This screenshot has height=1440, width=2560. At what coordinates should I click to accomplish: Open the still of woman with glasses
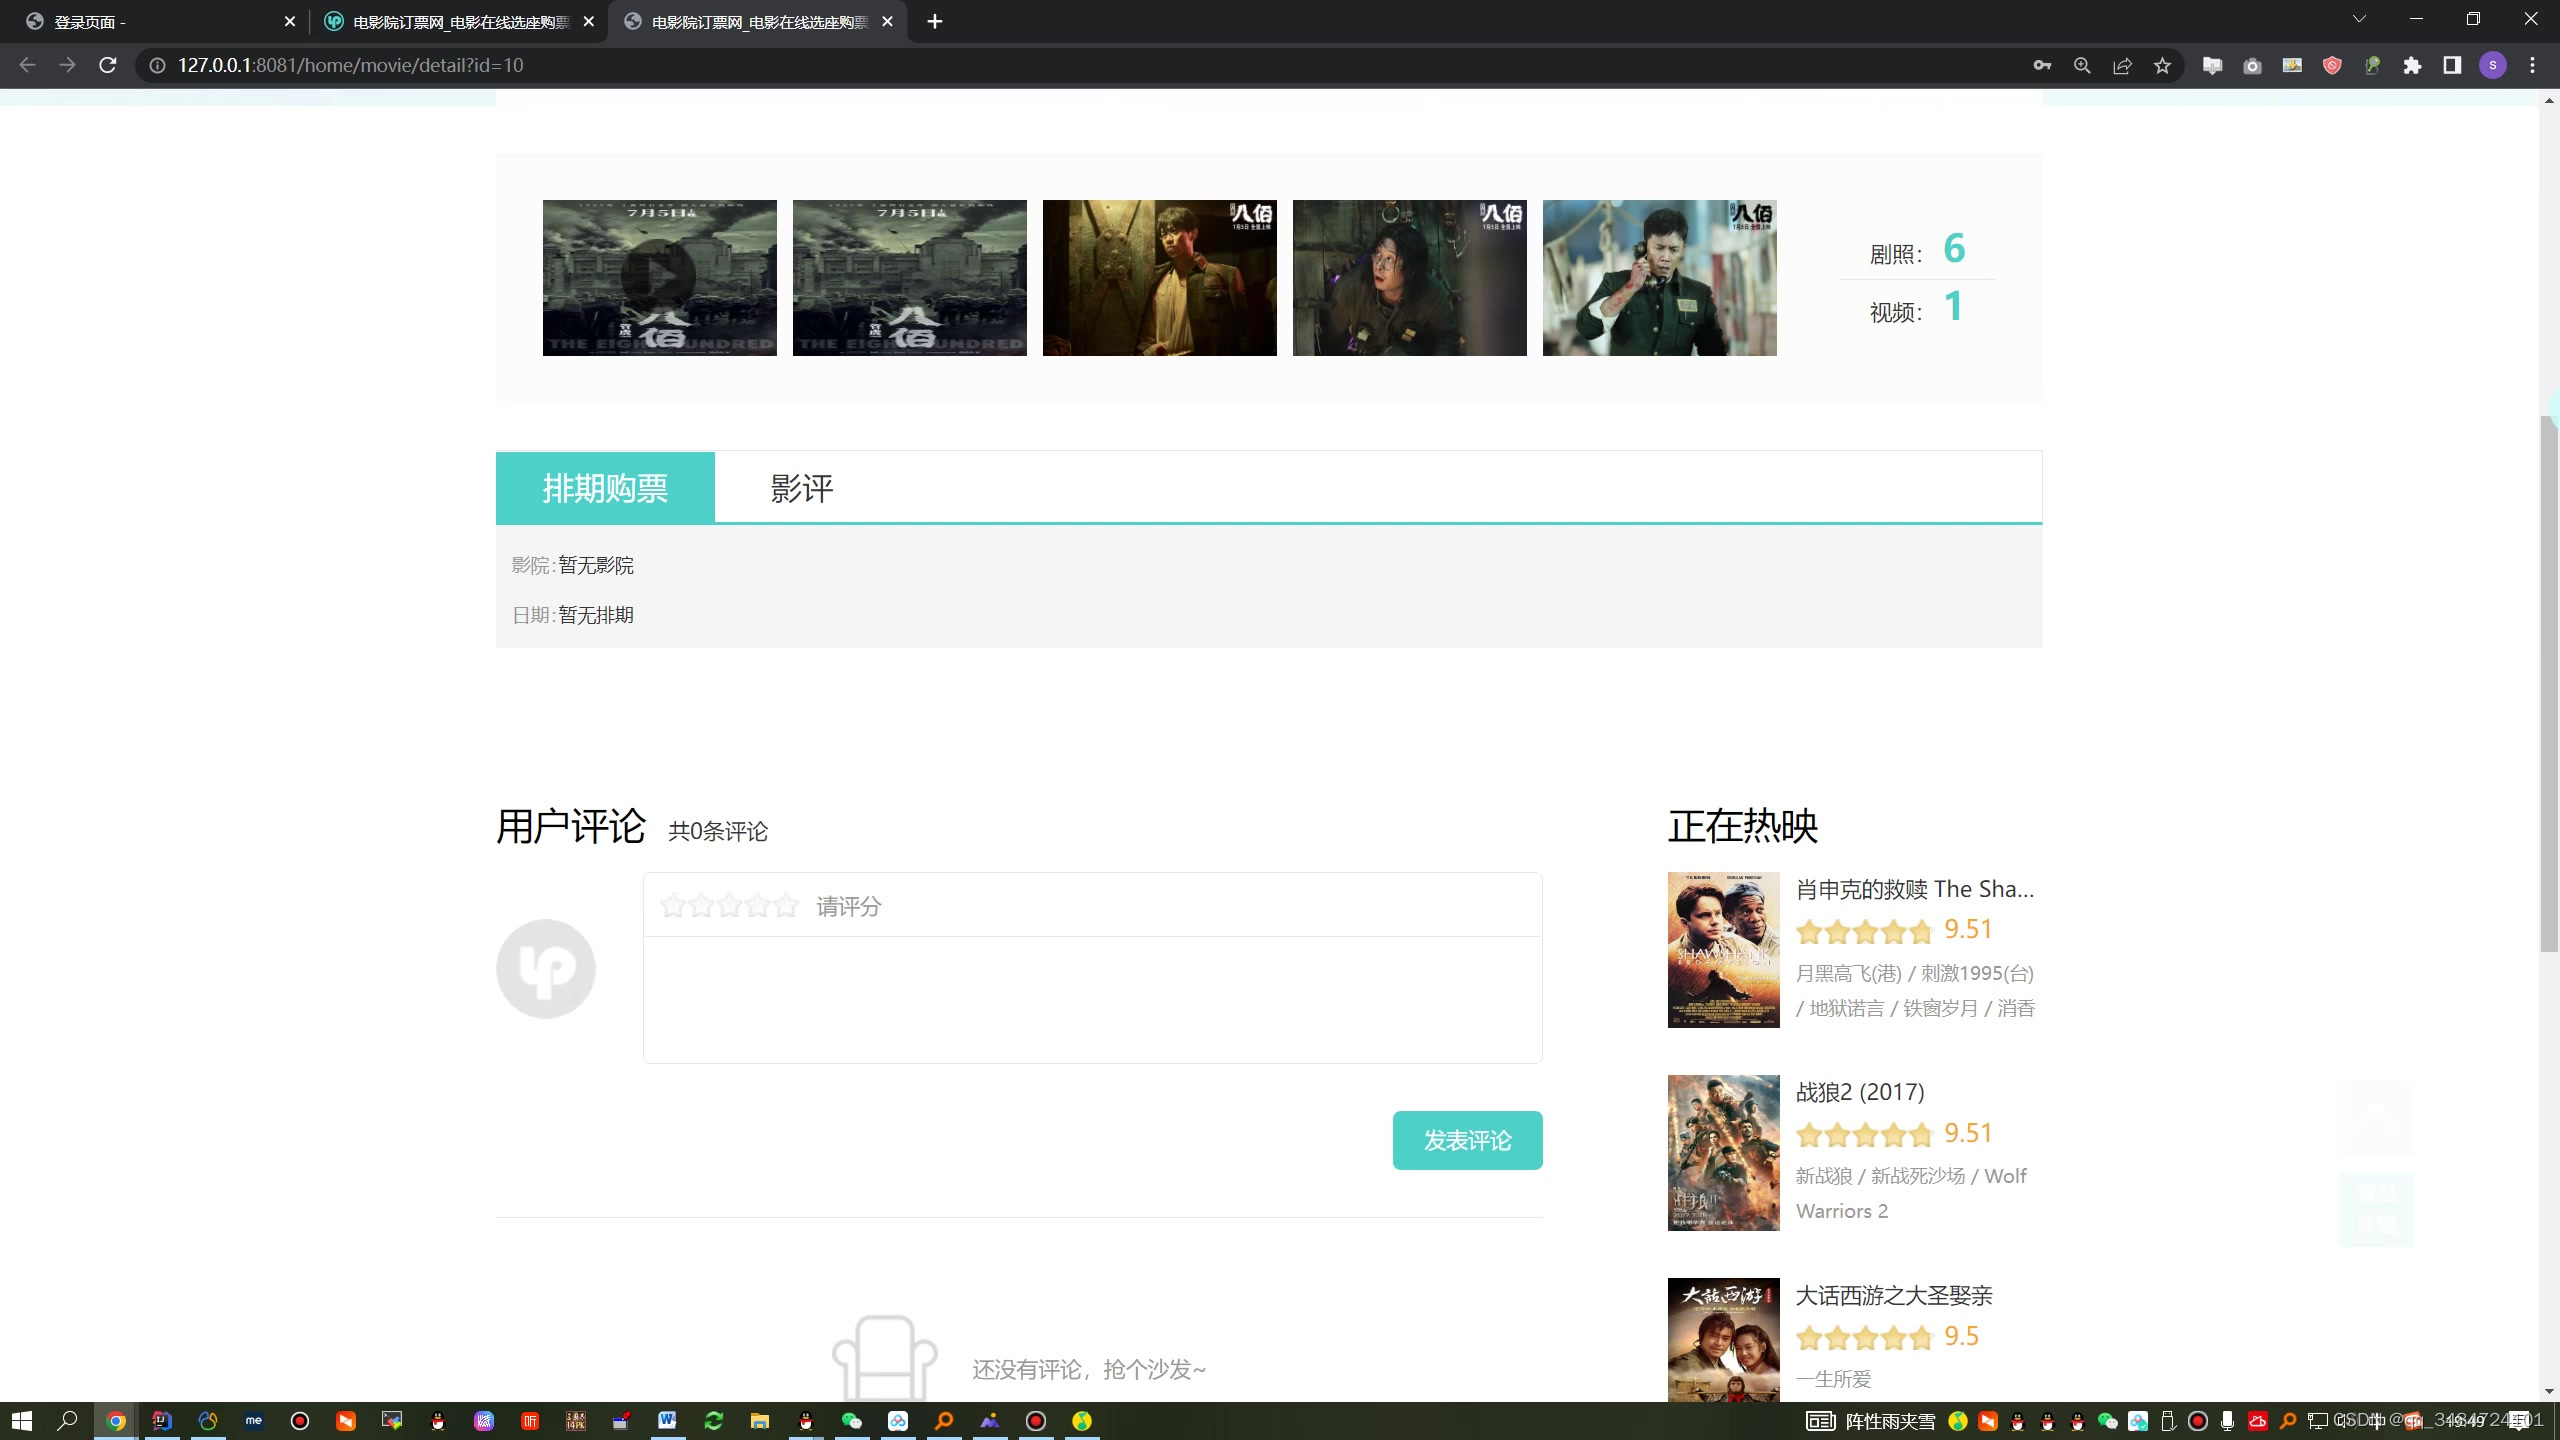coord(1409,277)
